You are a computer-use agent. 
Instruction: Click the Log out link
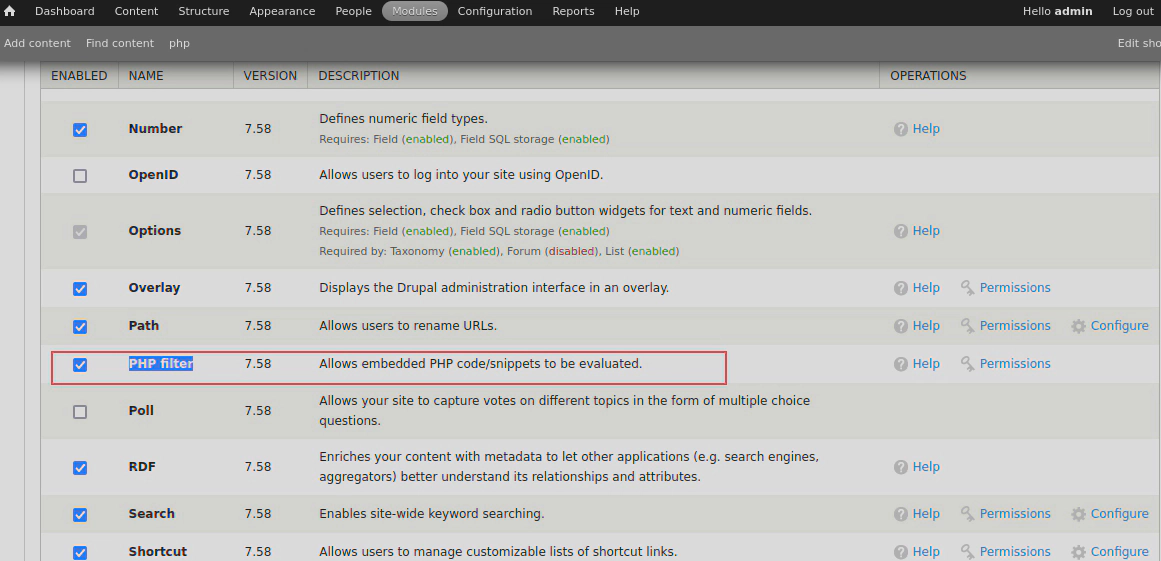(x=1132, y=11)
